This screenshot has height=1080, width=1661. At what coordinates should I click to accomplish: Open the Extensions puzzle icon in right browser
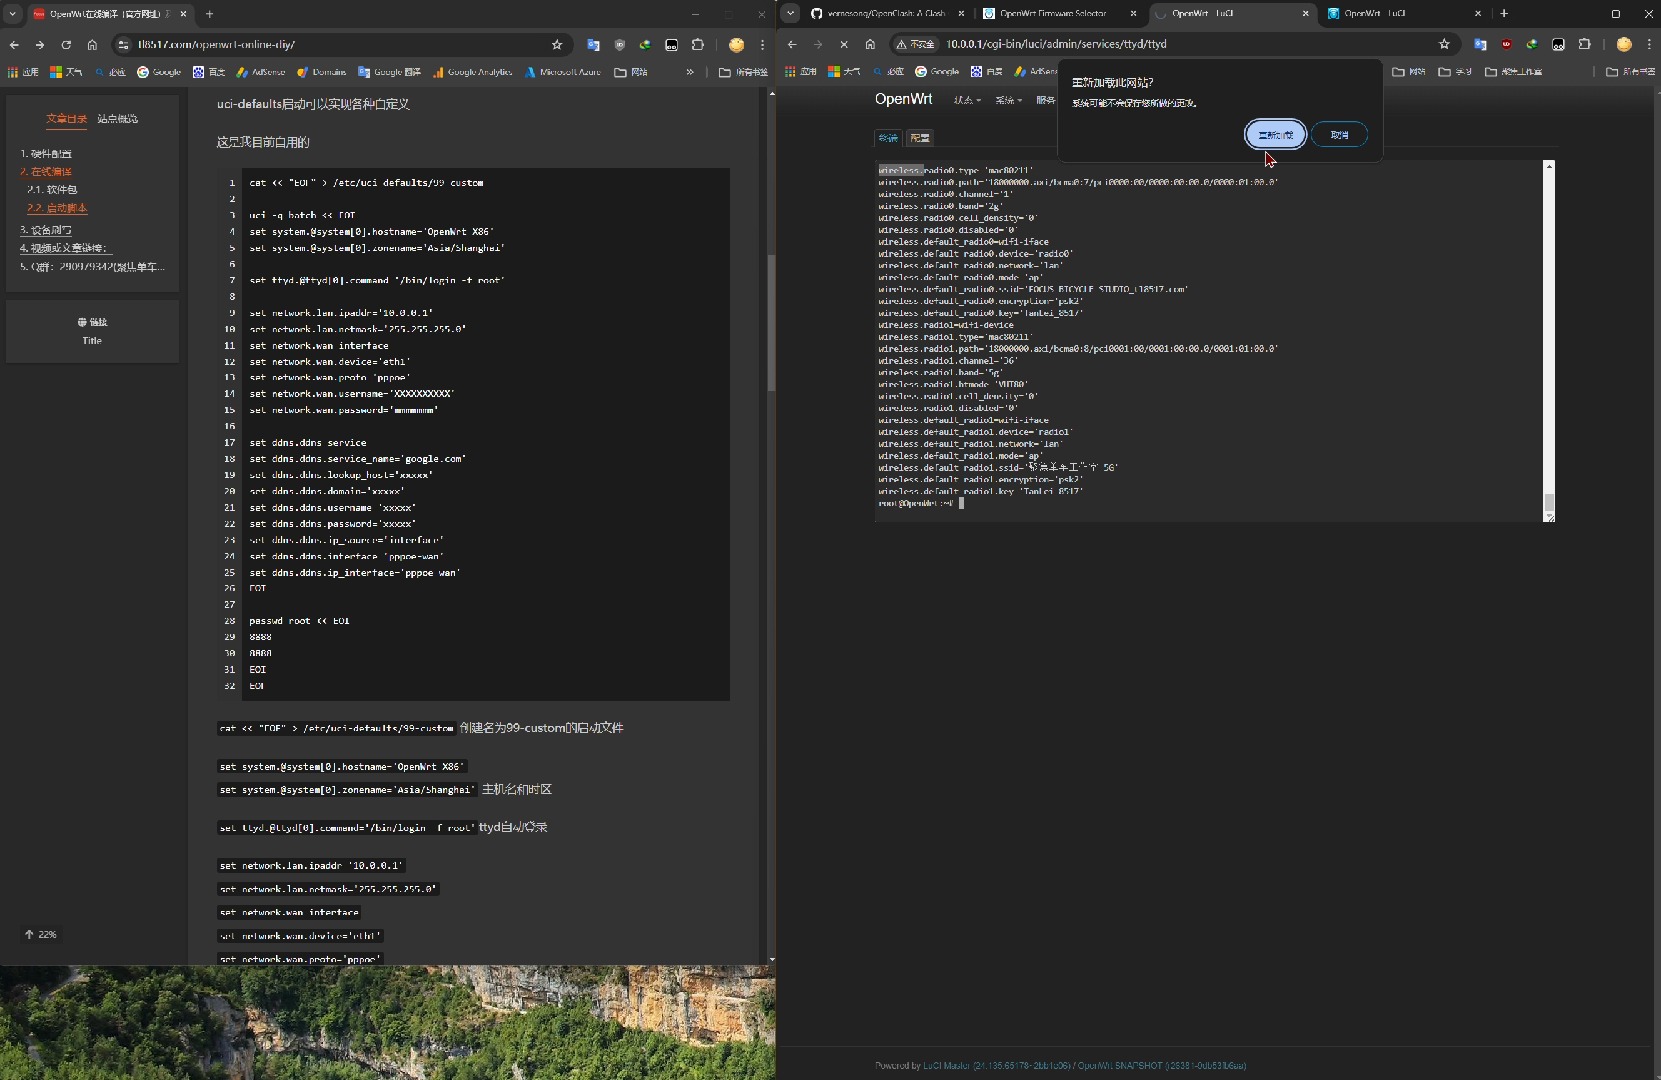pos(1585,44)
